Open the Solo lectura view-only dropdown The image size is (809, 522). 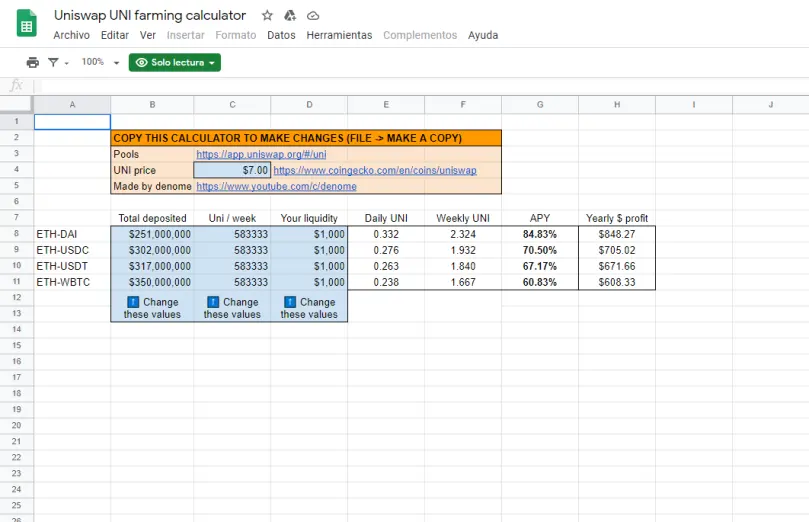[x=175, y=62]
